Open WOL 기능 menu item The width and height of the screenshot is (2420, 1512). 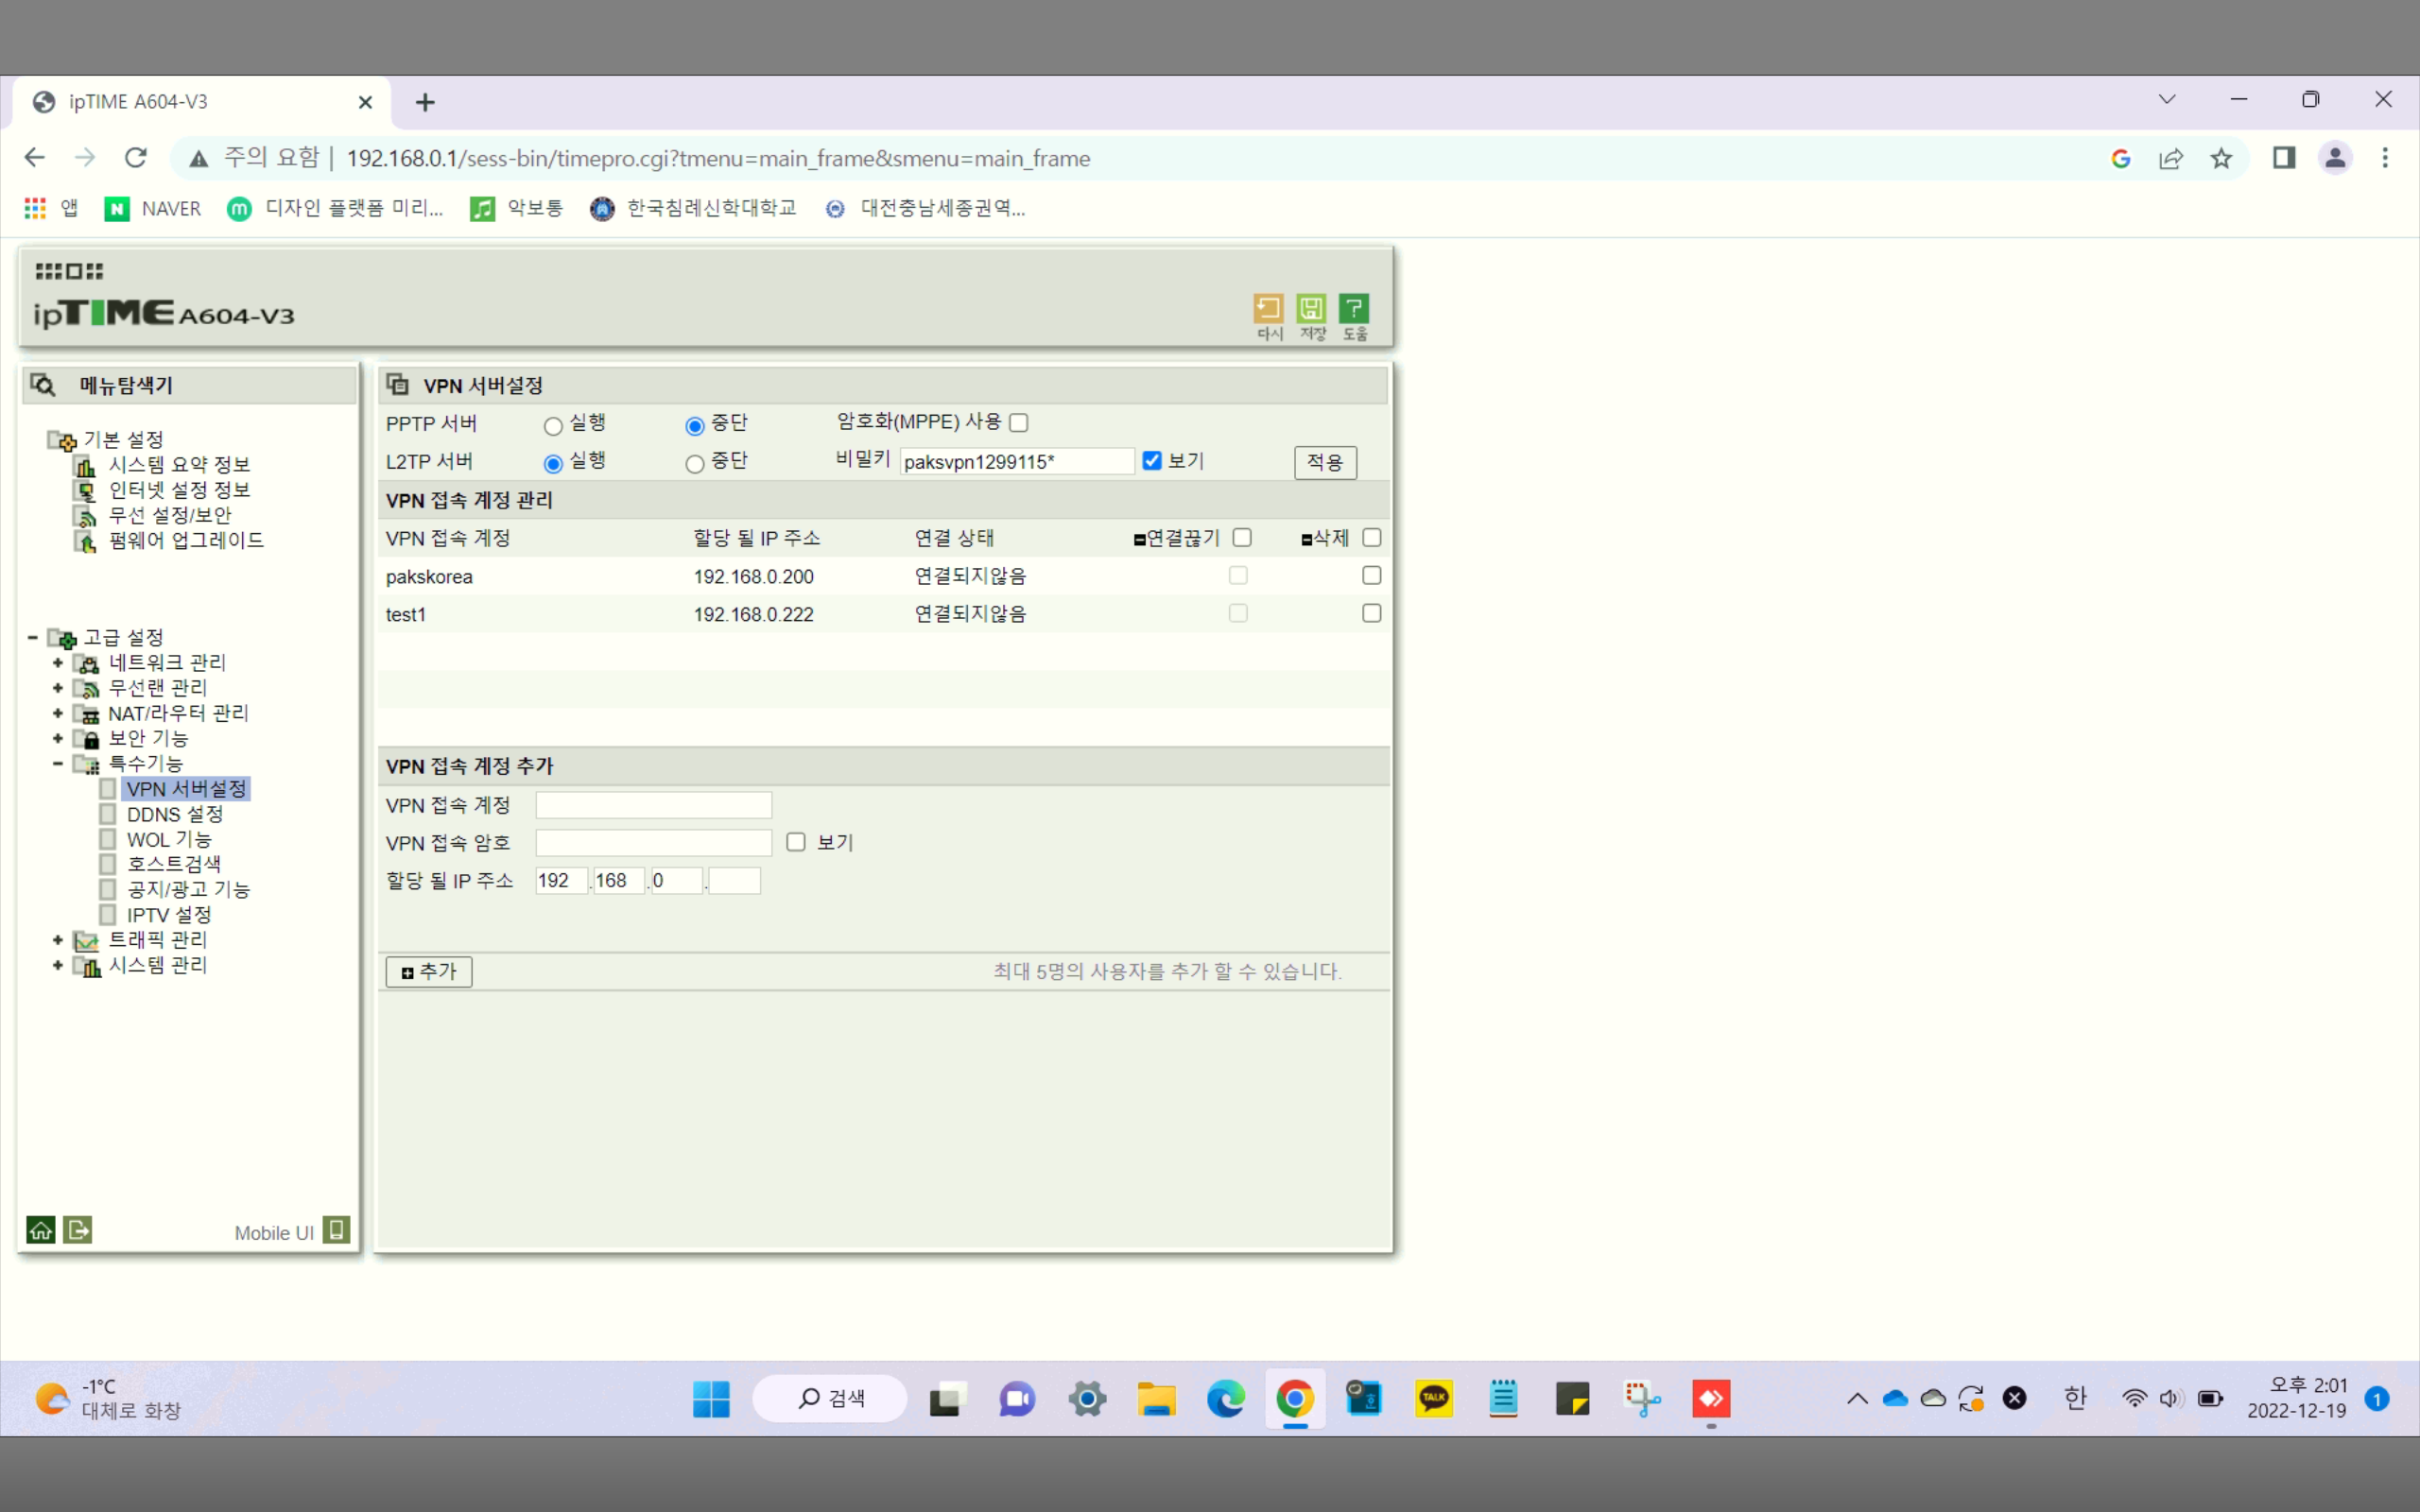169,840
